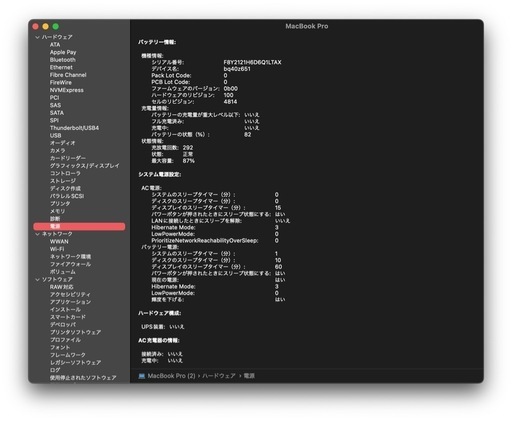Click the charge cycle count 292
512x421 pixels.
coord(188,148)
